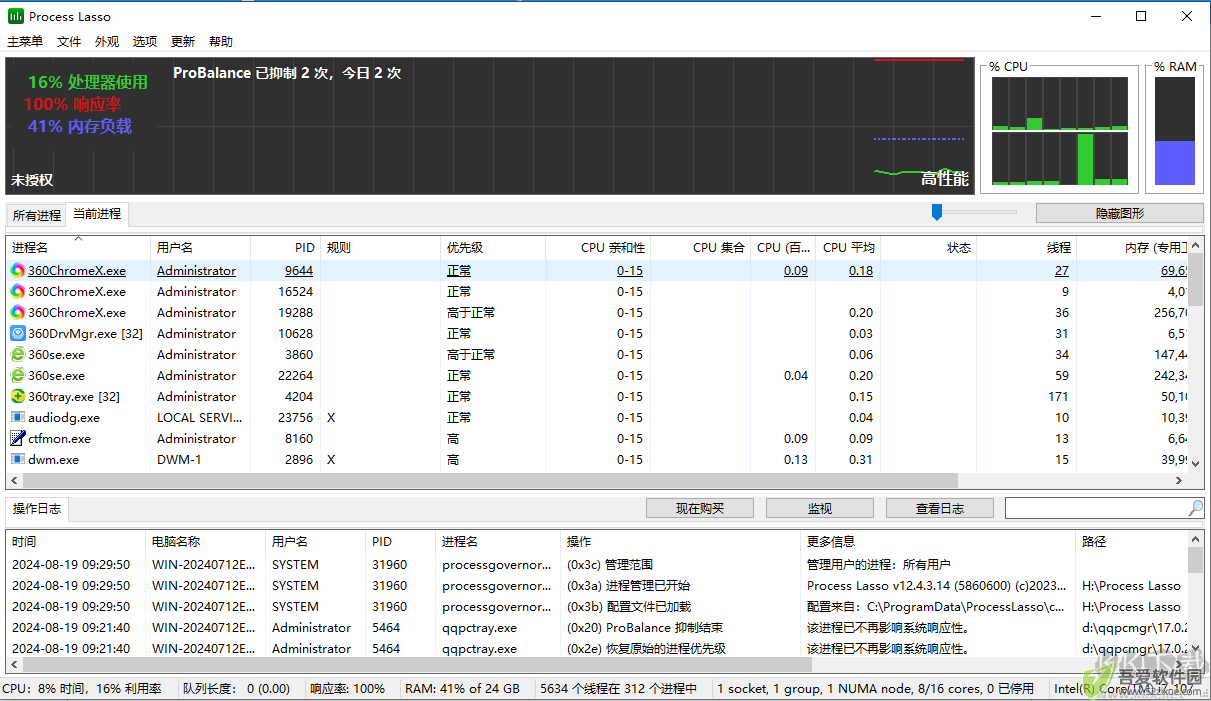Switch to the 所有进程 tab
This screenshot has height=701, width=1211.
[x=37, y=215]
